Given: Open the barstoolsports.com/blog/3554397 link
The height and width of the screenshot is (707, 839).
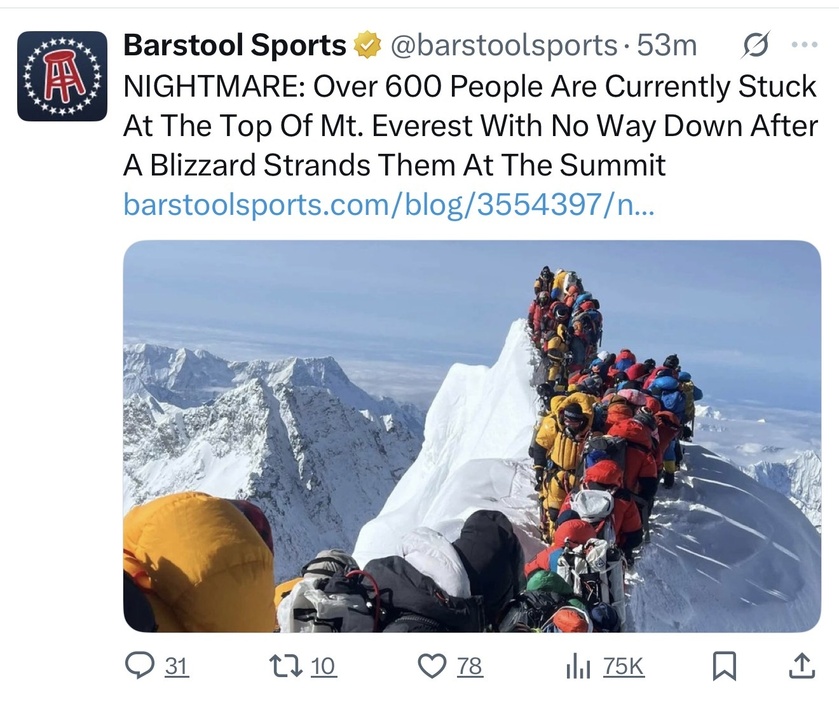Looking at the screenshot, I should point(388,204).
